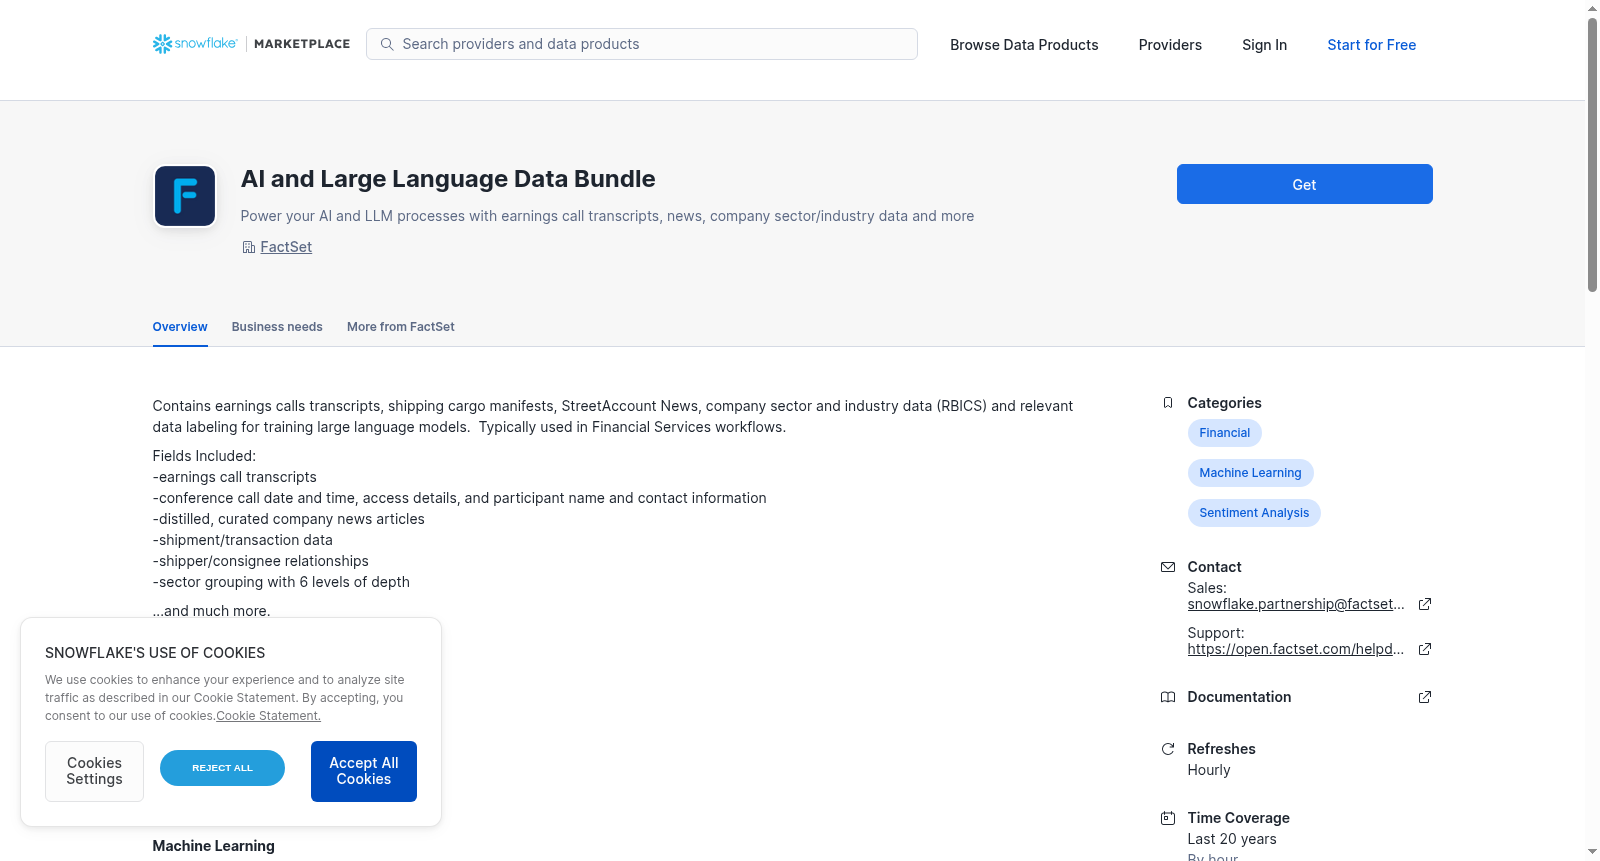
Task: Click the MARKETPLACE header label
Action: tap(302, 44)
